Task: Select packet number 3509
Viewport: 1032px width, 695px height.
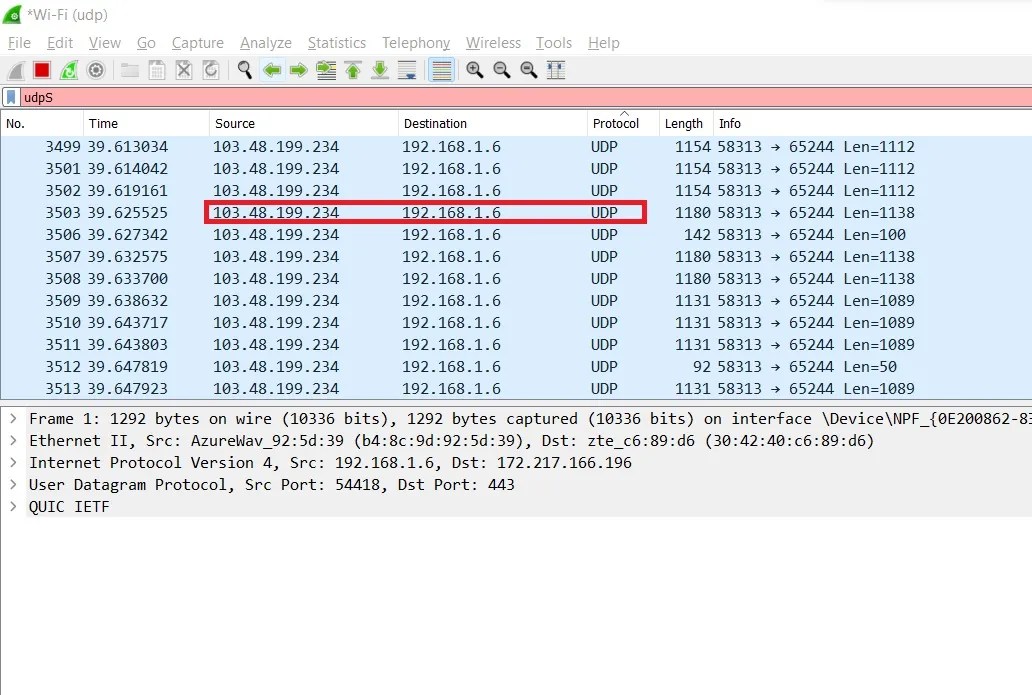Action: click(516, 301)
